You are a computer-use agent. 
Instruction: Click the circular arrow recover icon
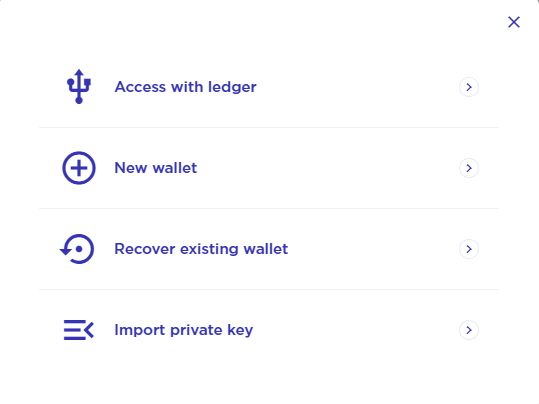pos(77,249)
